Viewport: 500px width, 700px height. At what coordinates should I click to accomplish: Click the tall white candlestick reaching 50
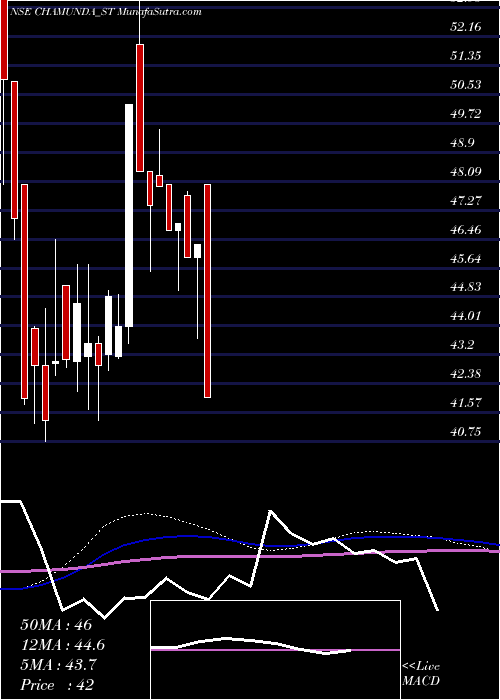click(x=129, y=215)
